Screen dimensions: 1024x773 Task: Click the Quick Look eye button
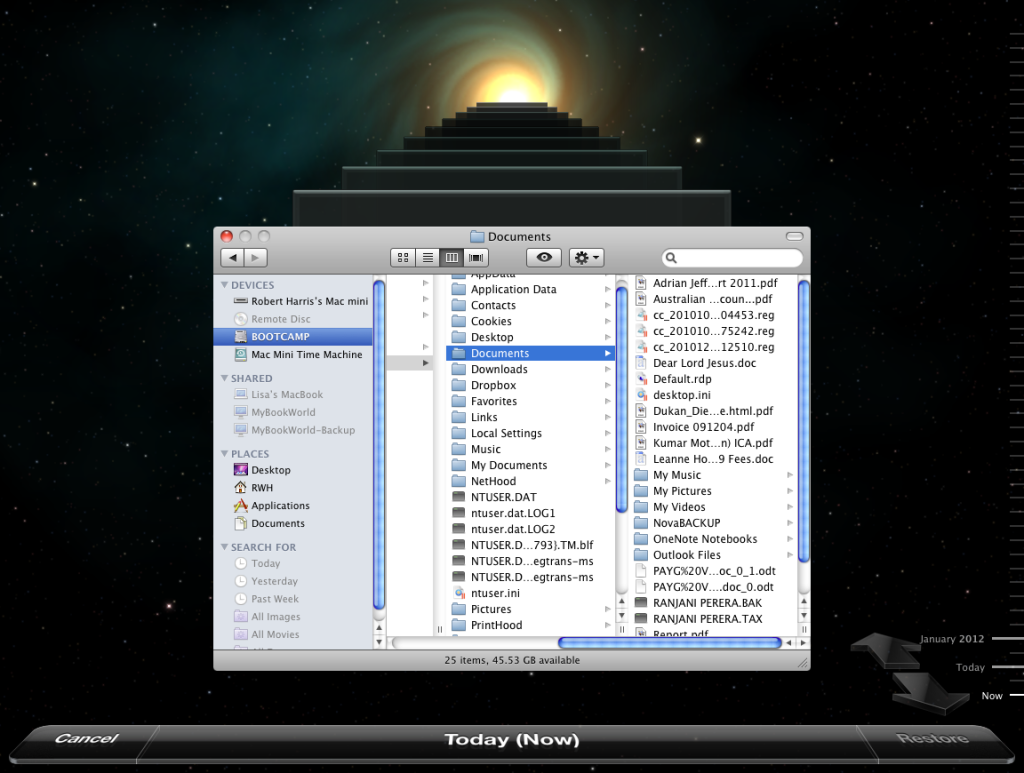click(544, 258)
